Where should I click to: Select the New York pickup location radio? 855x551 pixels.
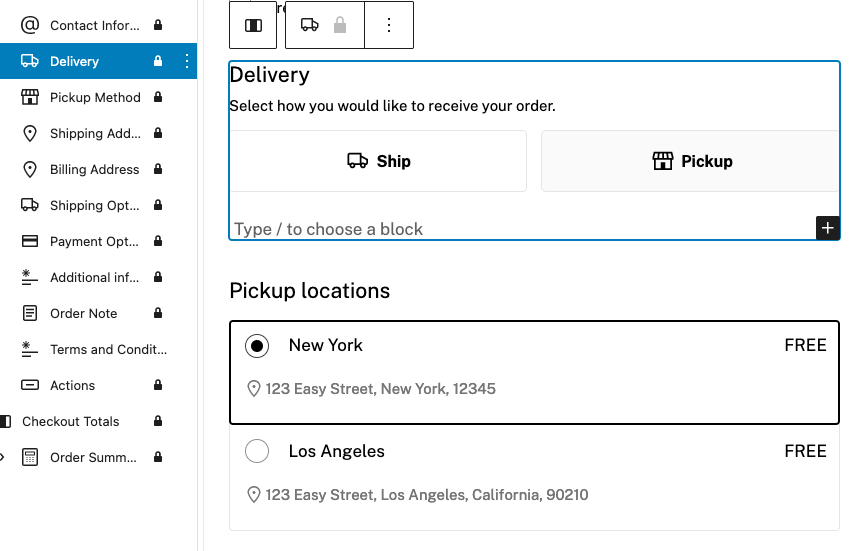[x=257, y=346]
